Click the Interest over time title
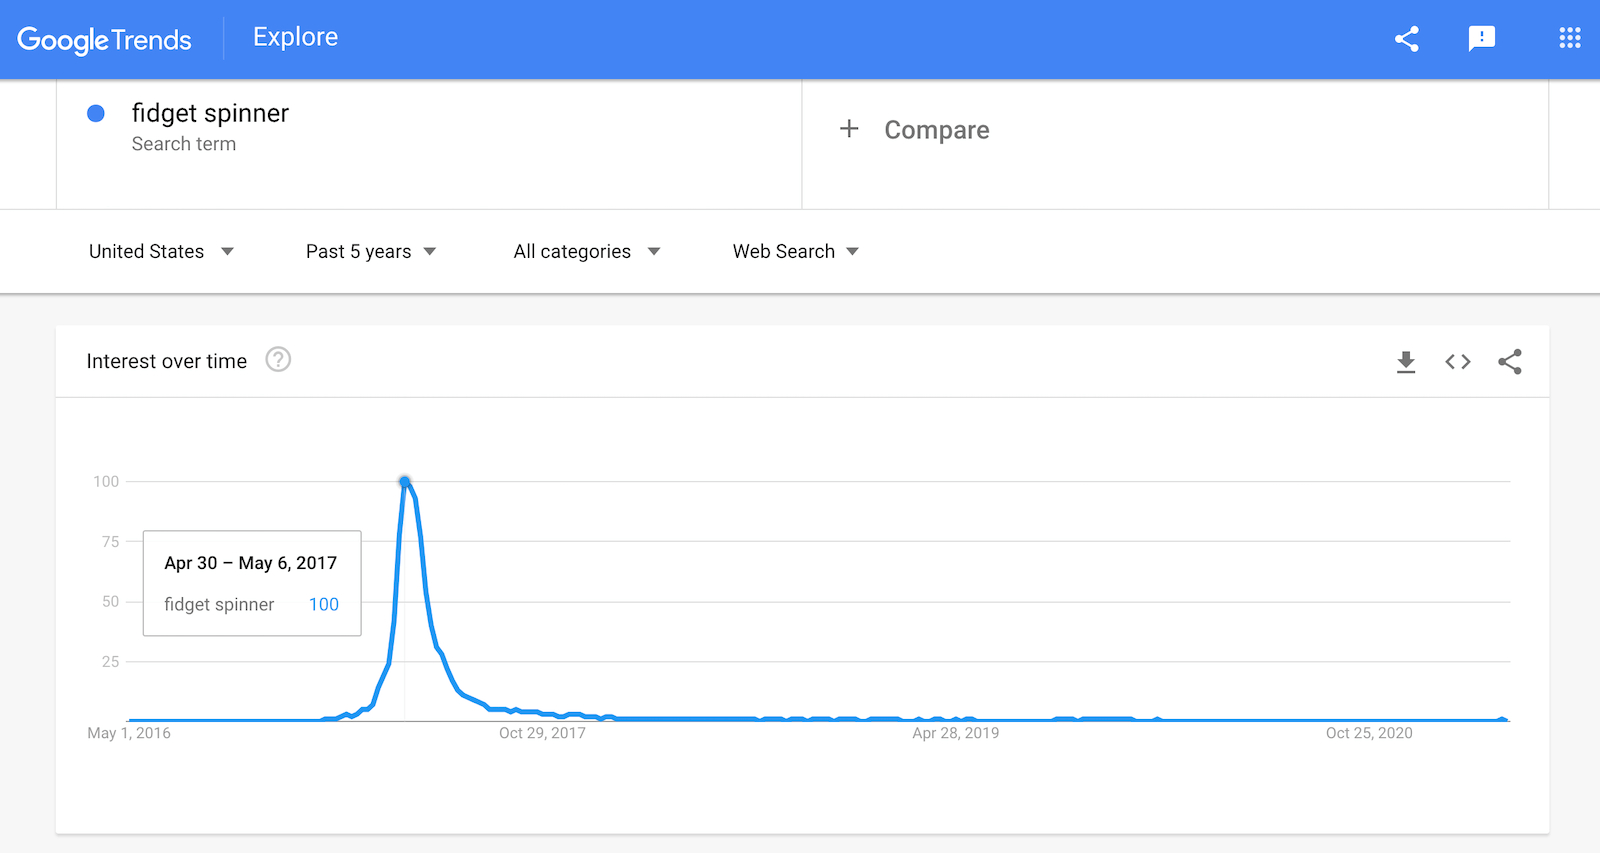The height and width of the screenshot is (853, 1600). [167, 361]
